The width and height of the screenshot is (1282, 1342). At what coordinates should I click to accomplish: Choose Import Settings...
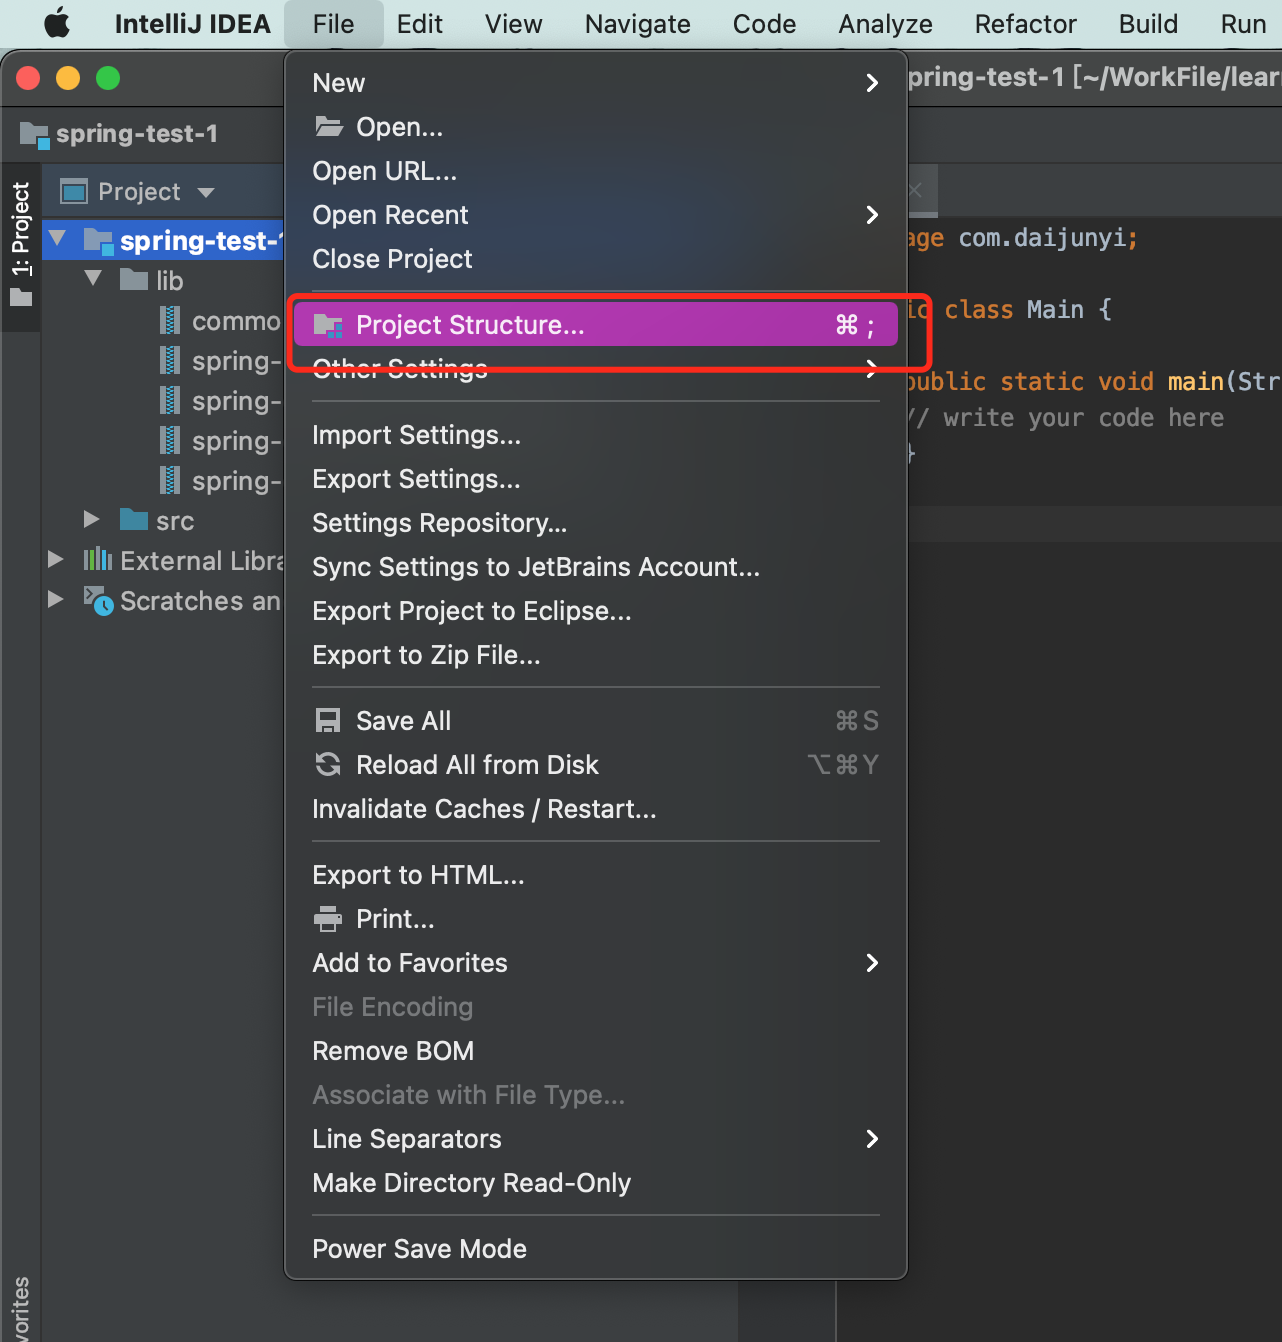pos(596,435)
